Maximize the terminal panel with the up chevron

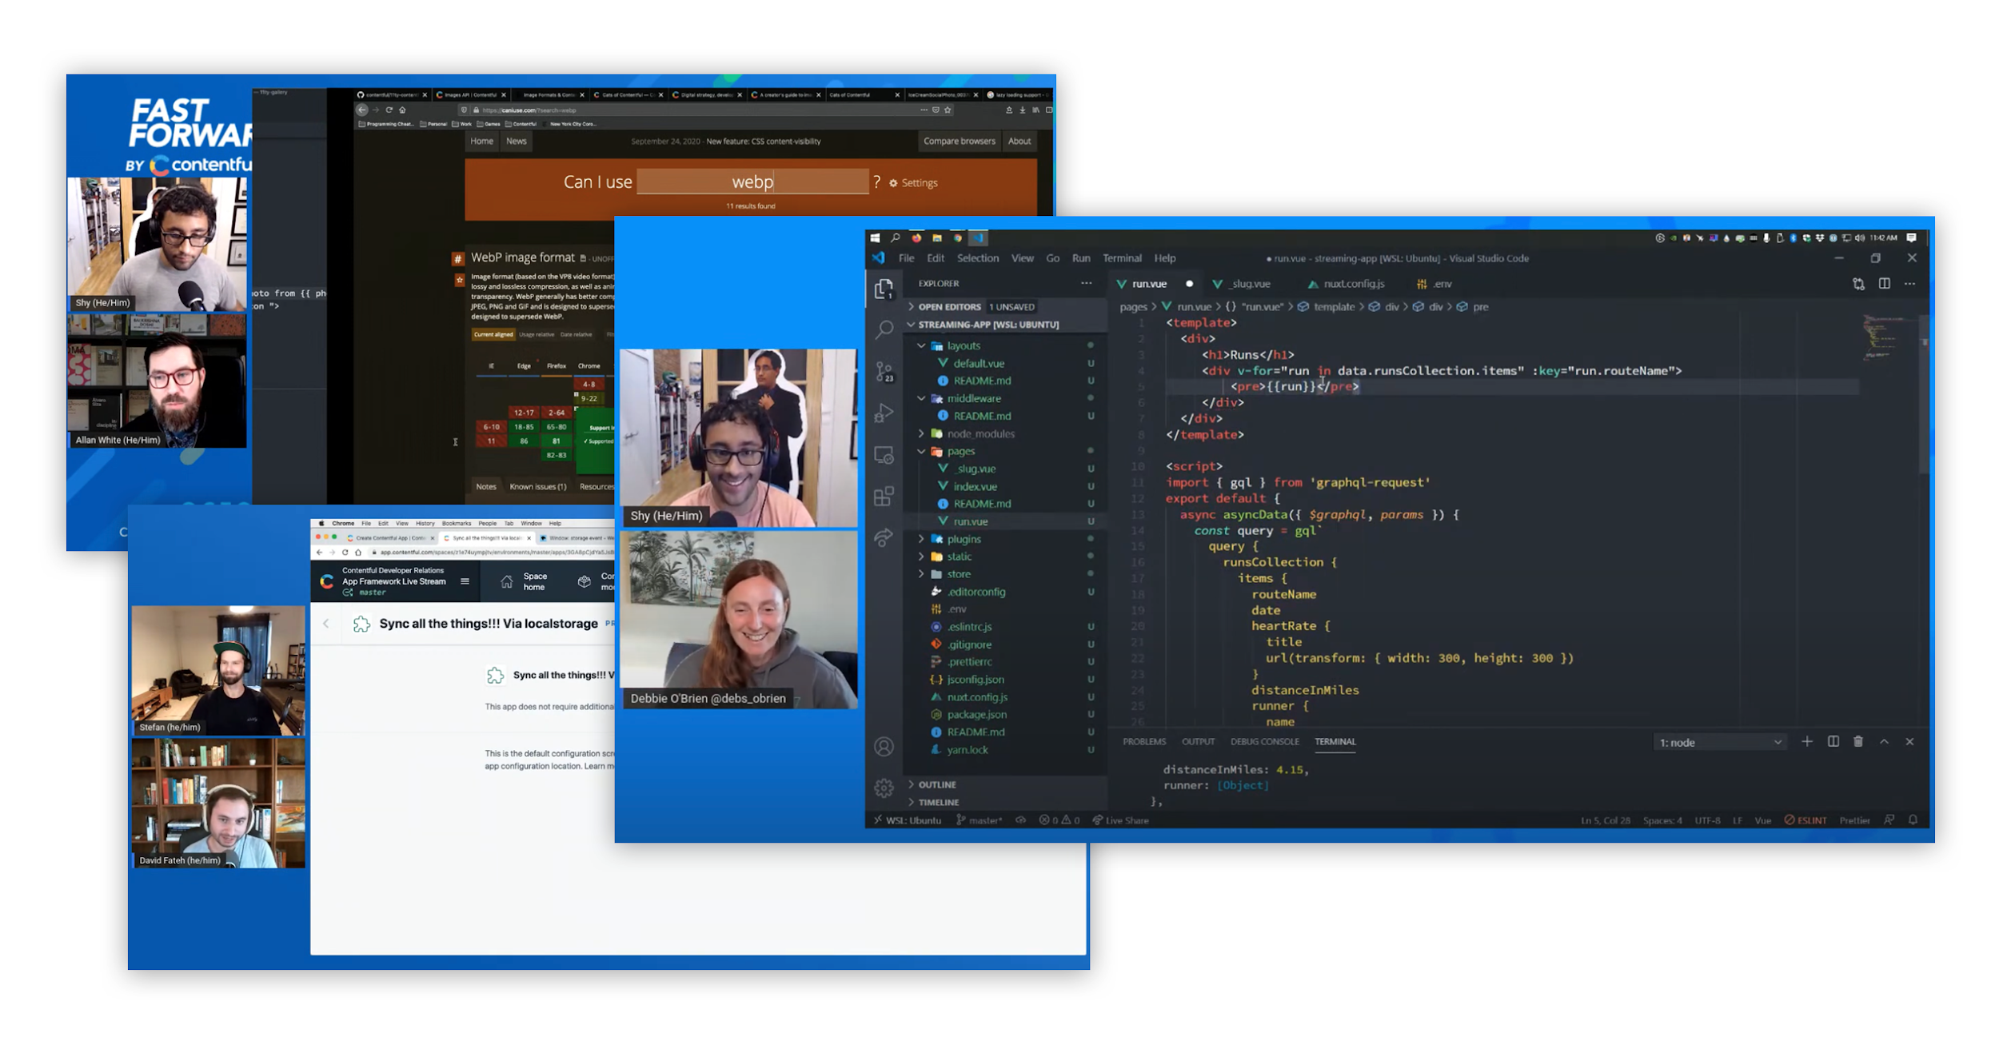[1884, 742]
